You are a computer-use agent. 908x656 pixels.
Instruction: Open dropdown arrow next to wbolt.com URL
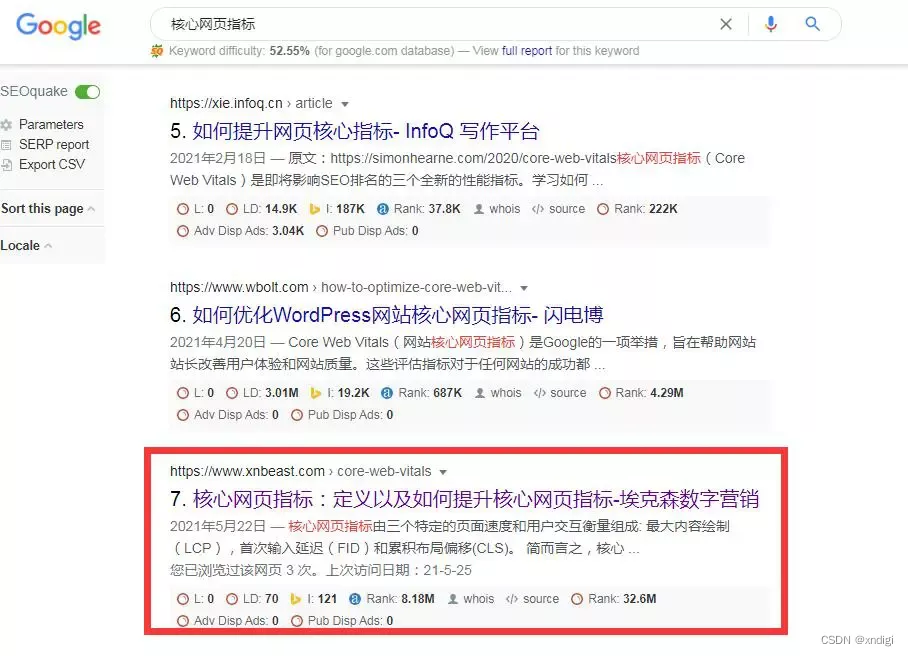[523, 288]
